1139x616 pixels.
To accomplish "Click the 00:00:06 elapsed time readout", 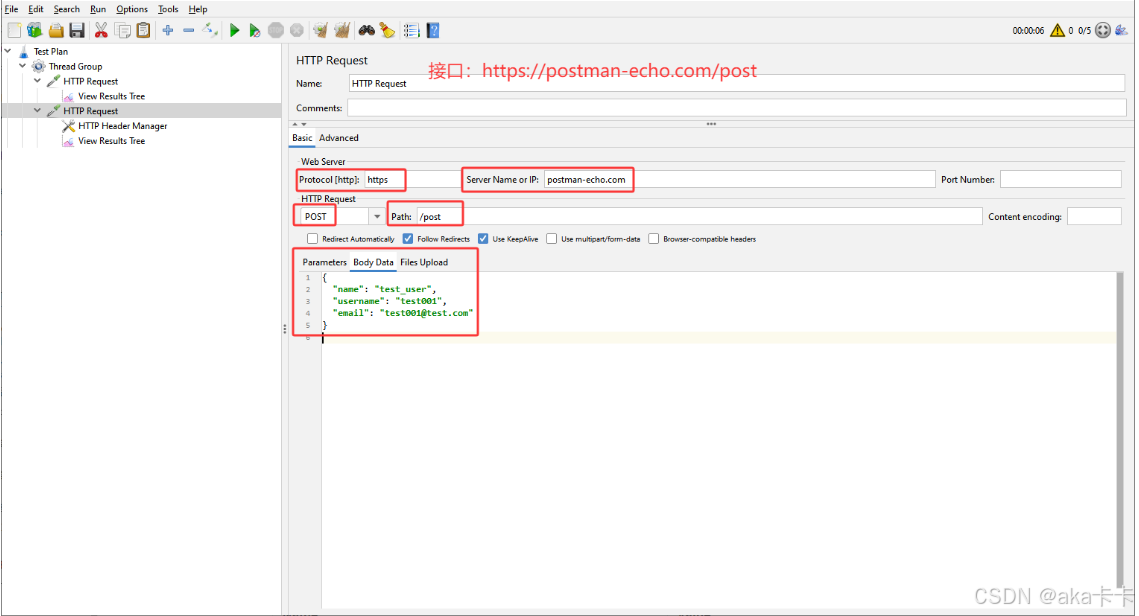I will [1028, 31].
